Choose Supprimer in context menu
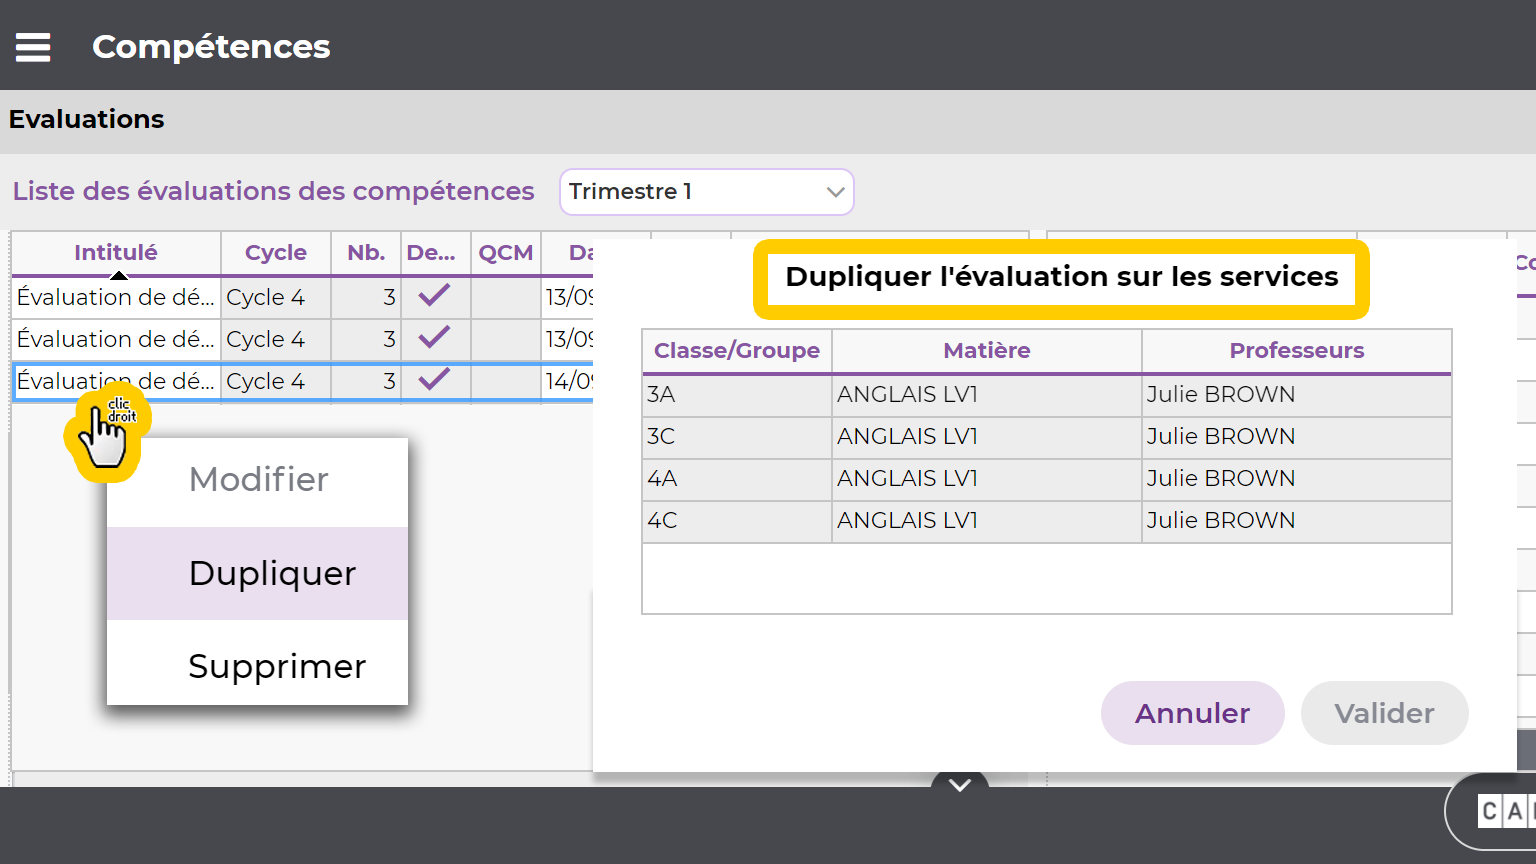The image size is (1536, 864). [258, 666]
